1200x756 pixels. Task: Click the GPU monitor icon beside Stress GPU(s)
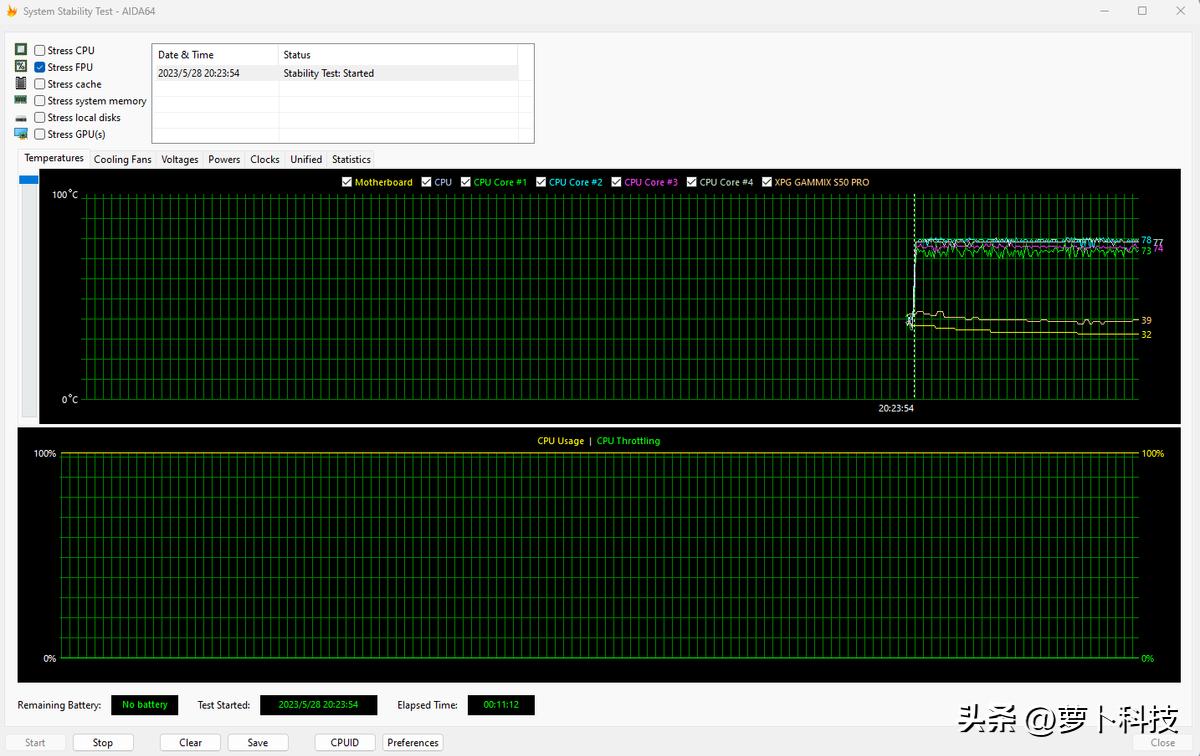(20, 133)
